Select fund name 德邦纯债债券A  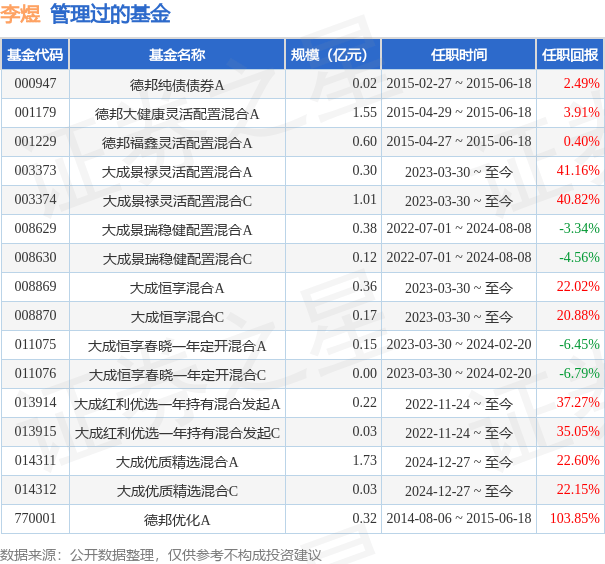[x=177, y=85]
